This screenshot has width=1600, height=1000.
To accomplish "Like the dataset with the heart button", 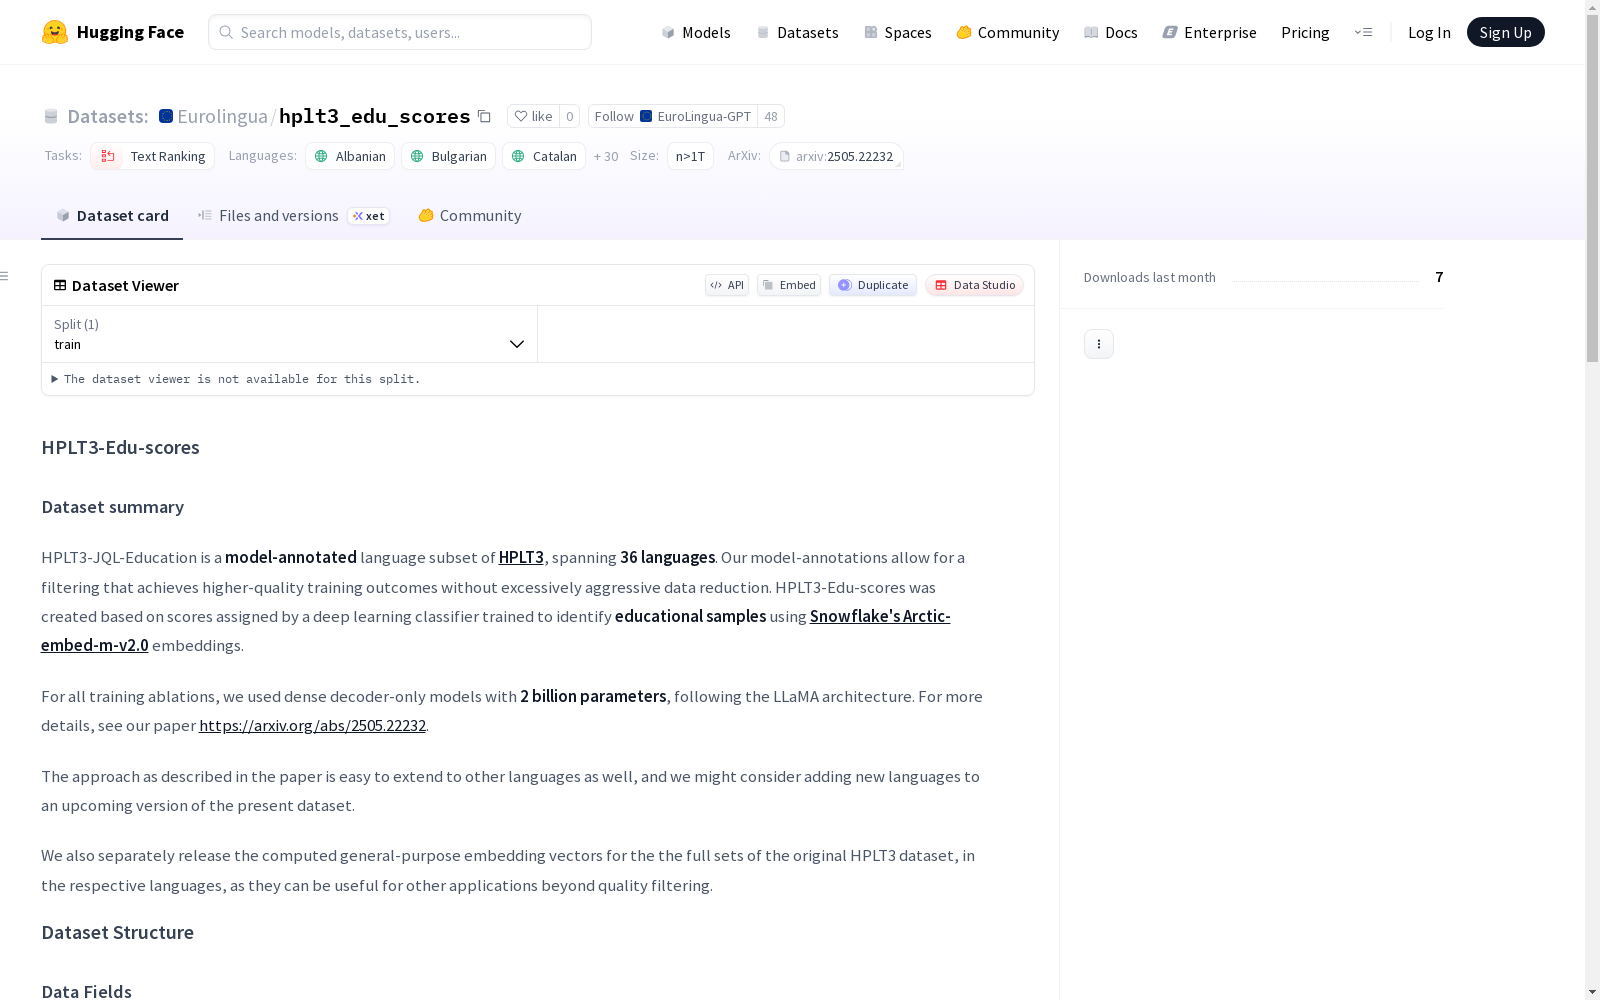I will coord(533,116).
